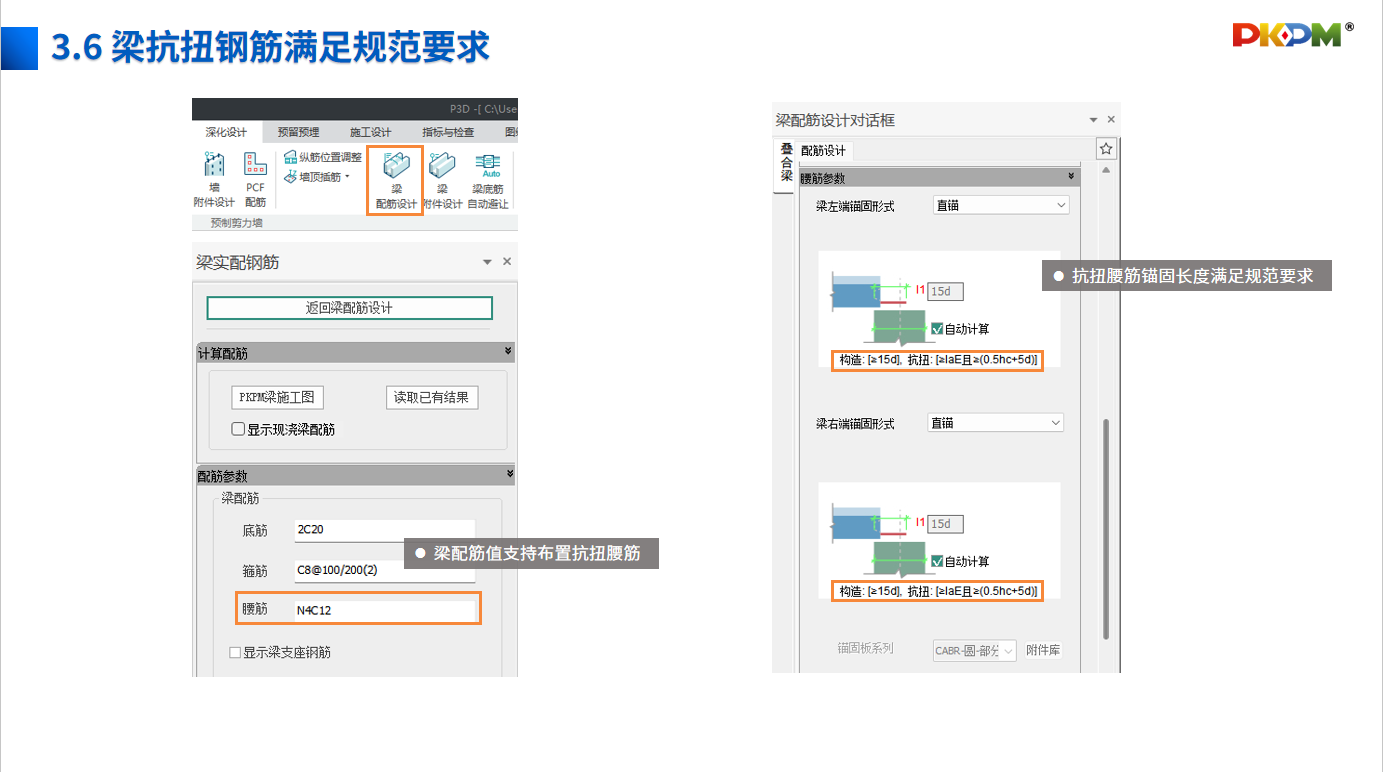Screen dimensions: 1383x772
Task: Close the 梁实配钢筋 panel
Action: click(x=507, y=262)
